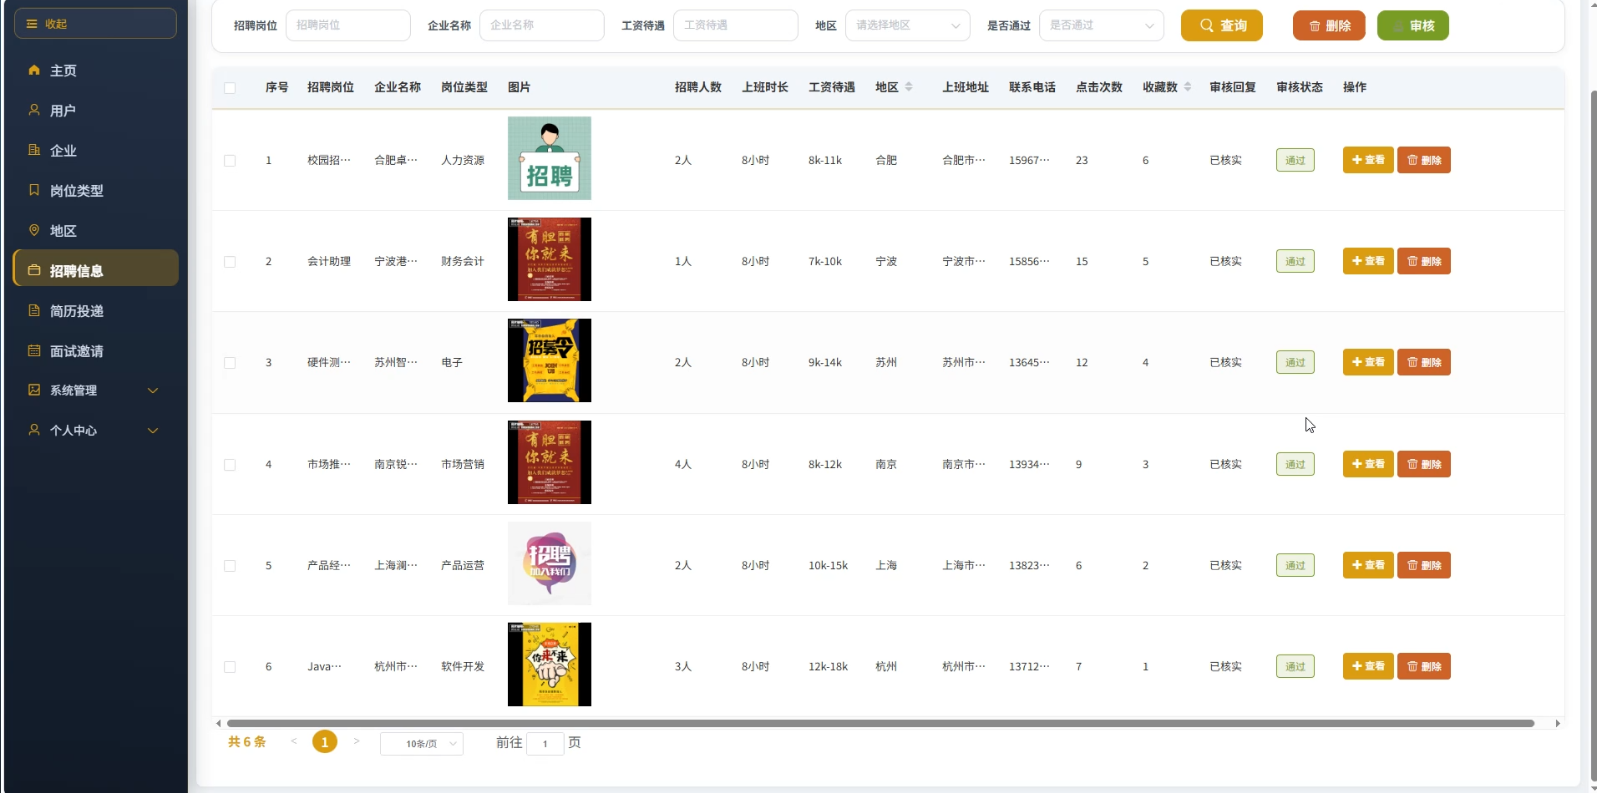Open the 地区 region dropdown filter
Viewport: 1597px width, 793px height.
click(x=908, y=25)
